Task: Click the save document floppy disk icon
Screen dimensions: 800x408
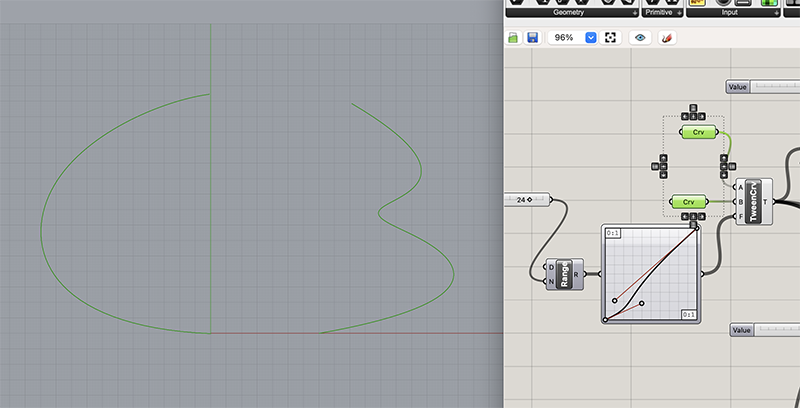Action: point(532,37)
